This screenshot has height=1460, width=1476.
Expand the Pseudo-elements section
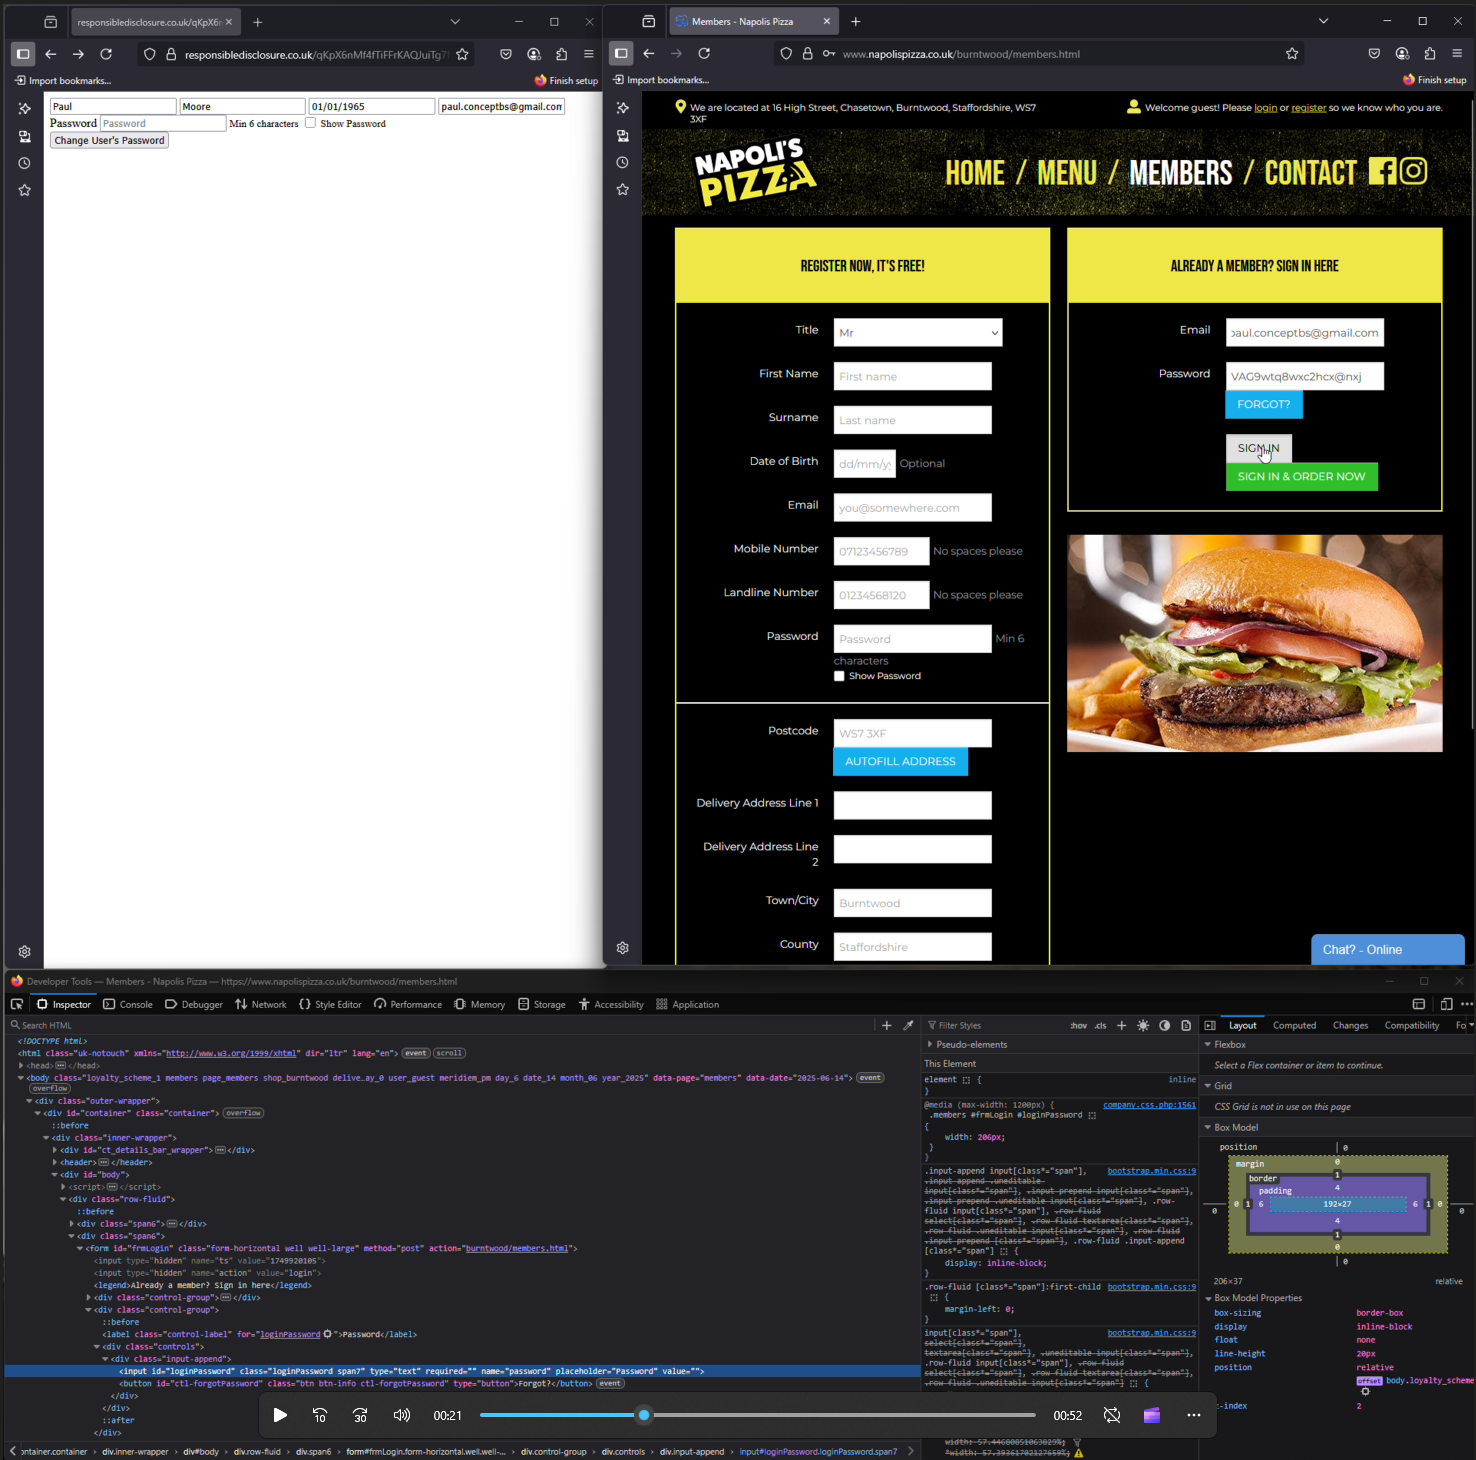coord(930,1044)
